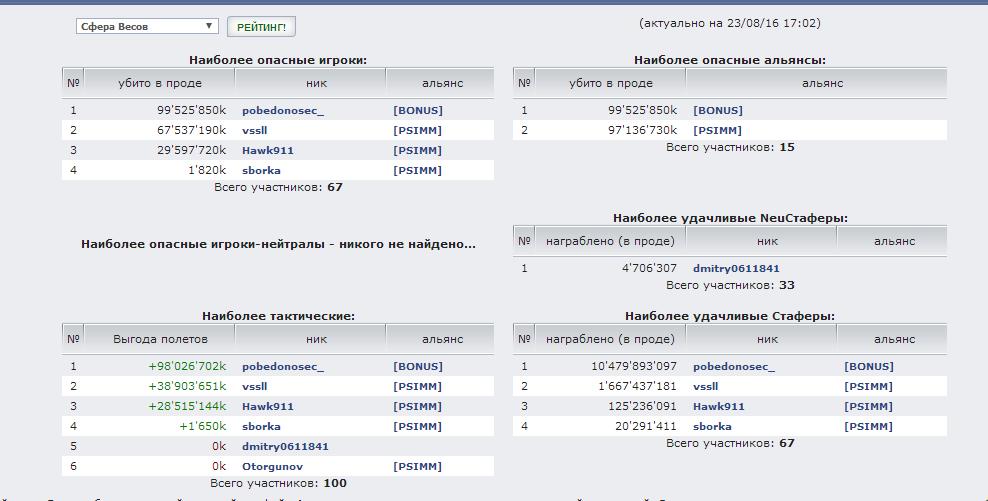Viewport: 988px width, 501px height.
Task: Click dmitry0611841 in the NeuСтаферы table
Action: 736,269
